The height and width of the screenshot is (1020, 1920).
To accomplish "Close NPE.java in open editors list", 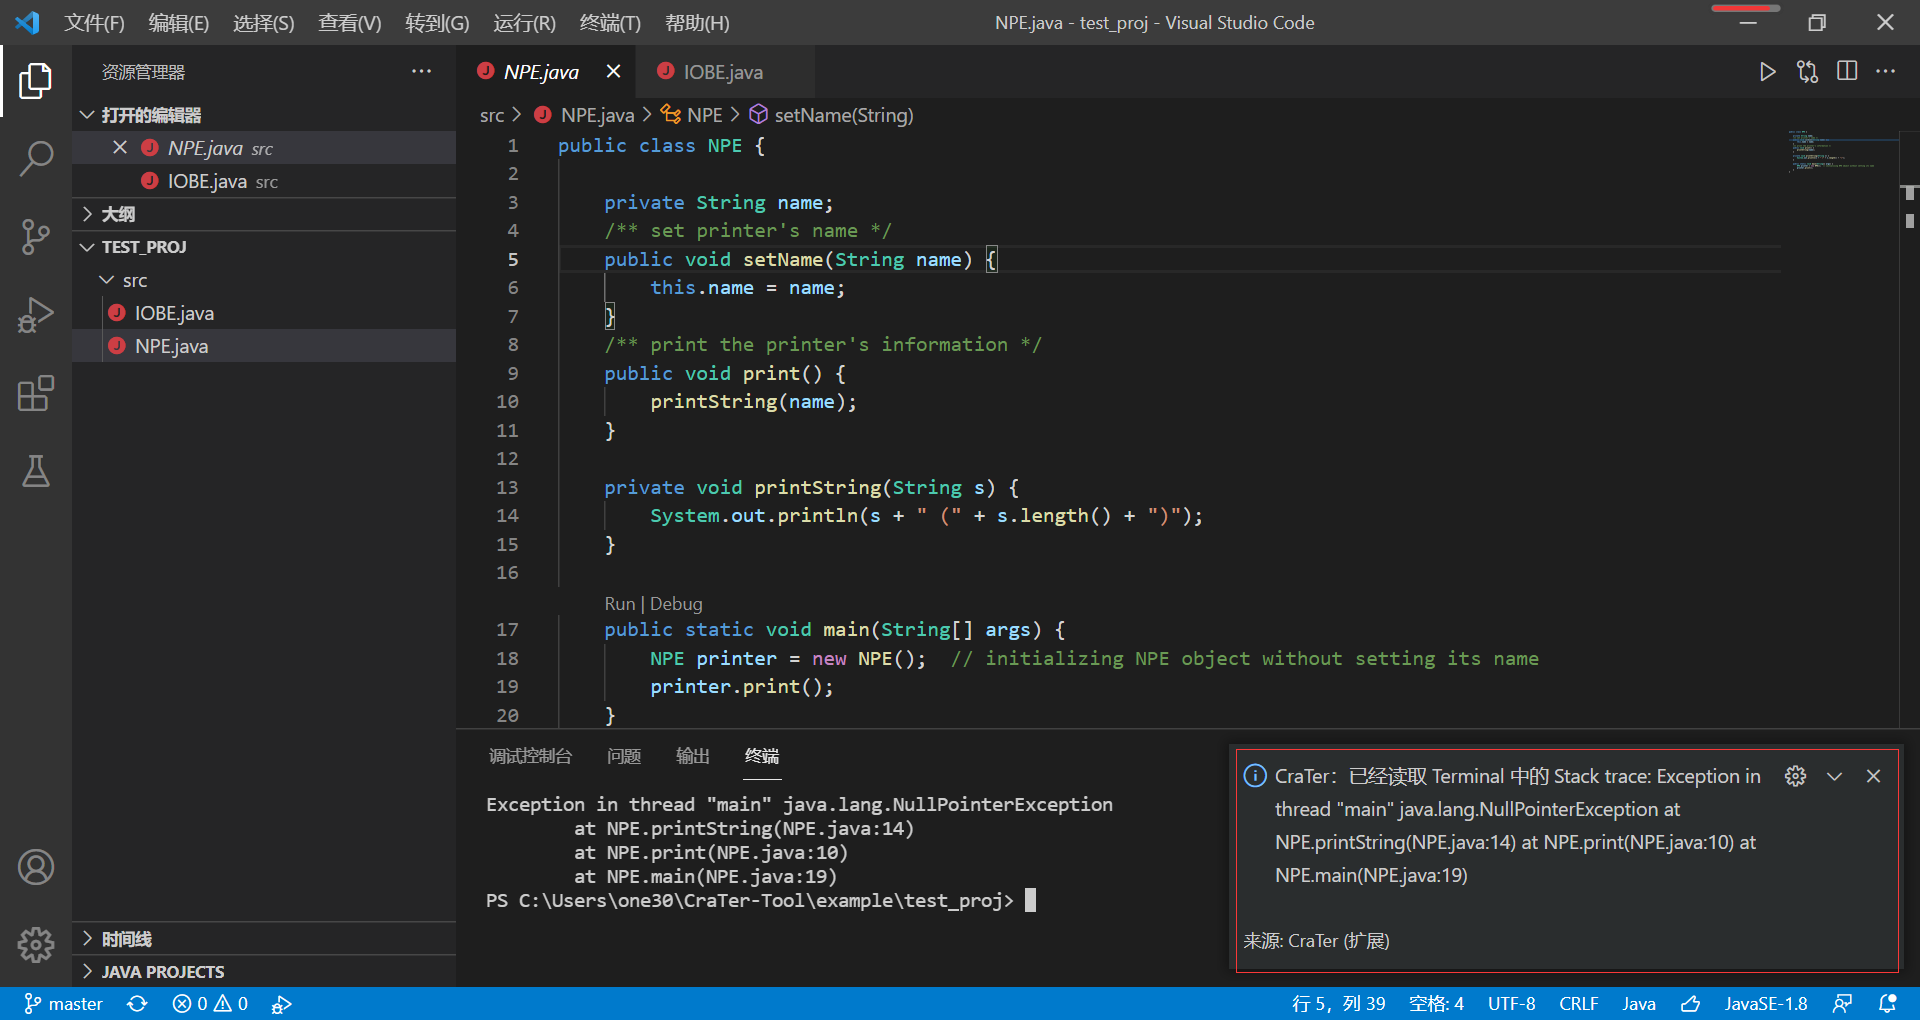I will [x=120, y=147].
